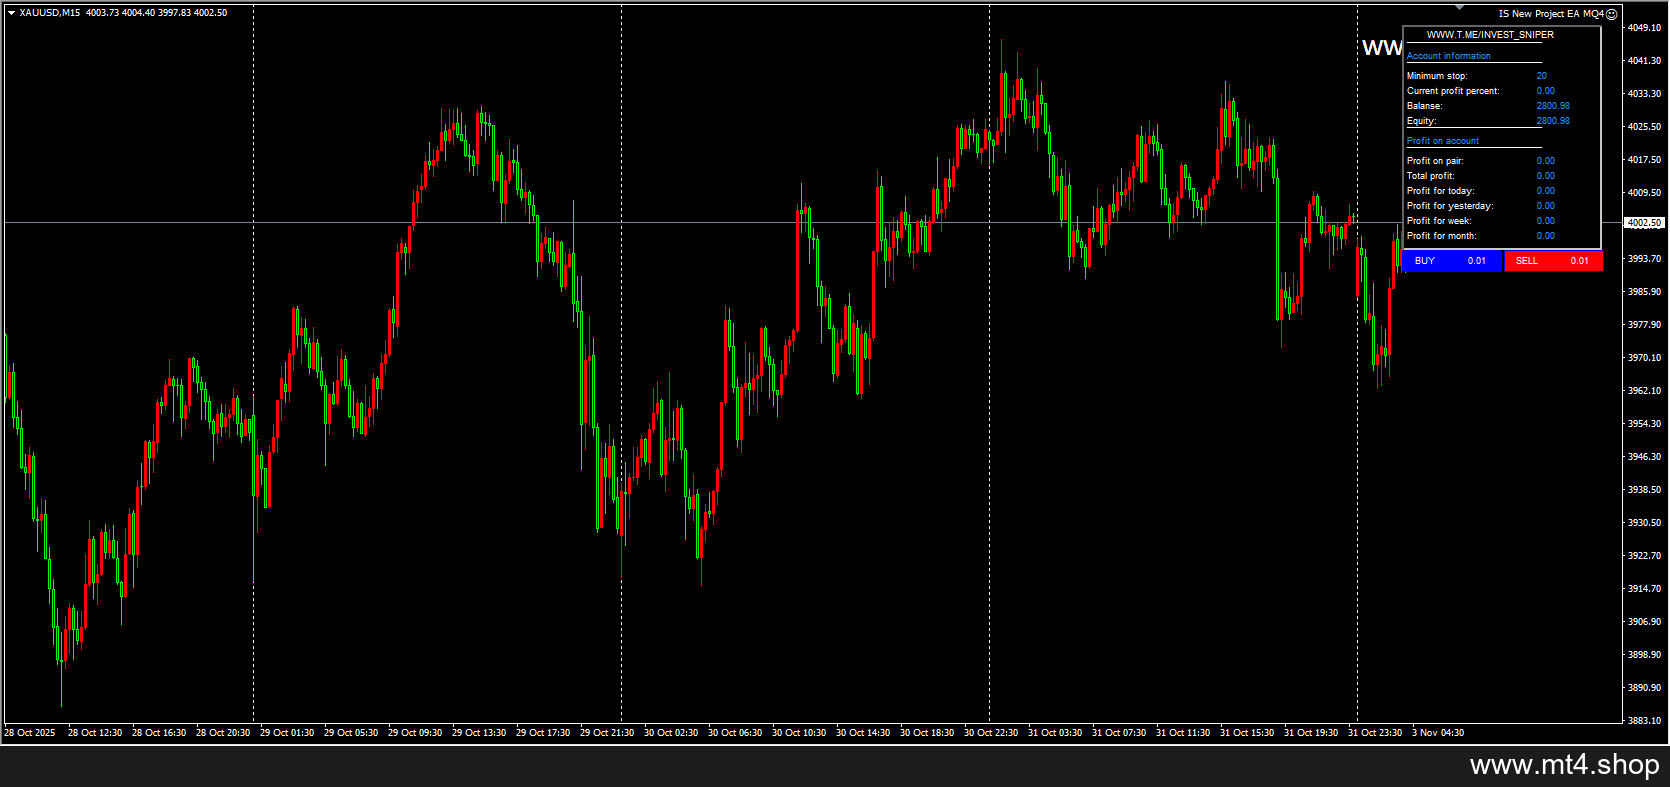Click the 3883.10 level on price scale

1644,721
